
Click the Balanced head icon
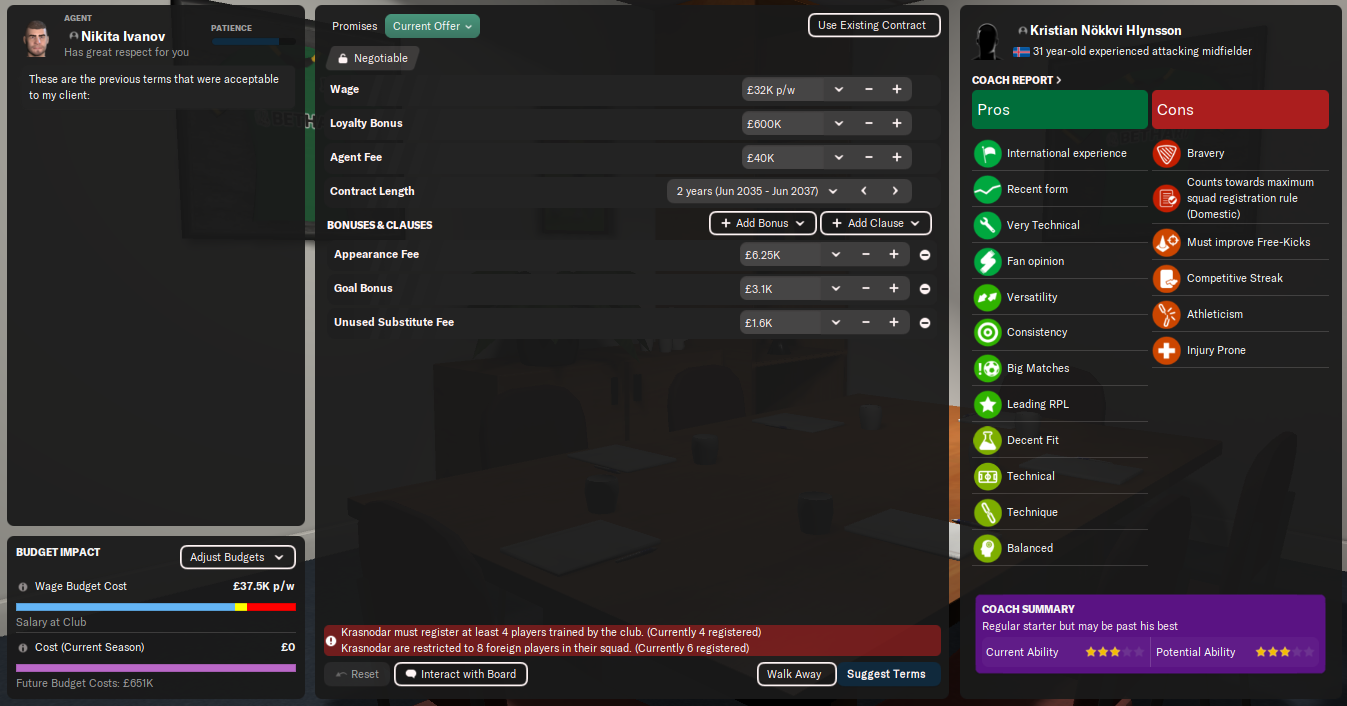point(988,548)
